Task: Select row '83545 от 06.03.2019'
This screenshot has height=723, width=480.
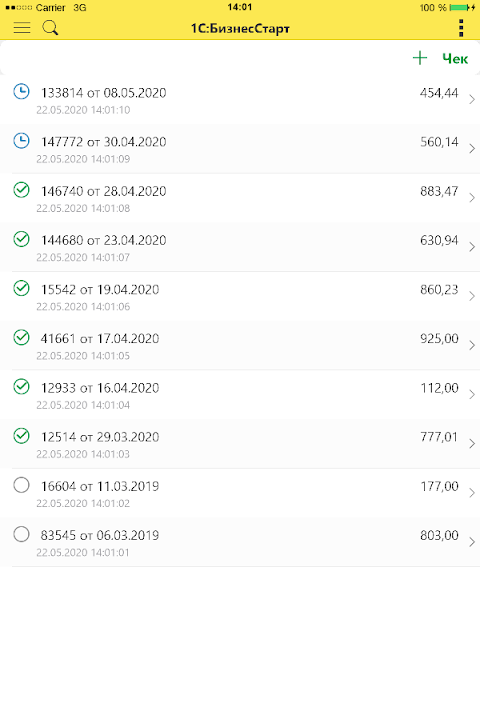Action: (x=240, y=542)
